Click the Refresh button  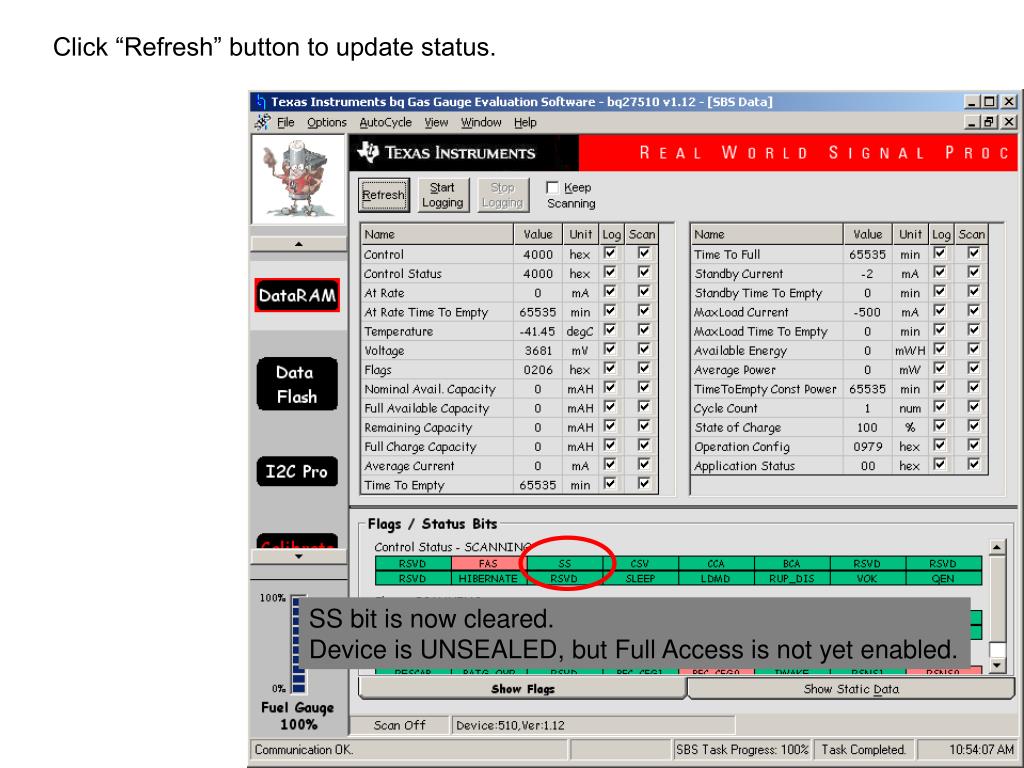click(384, 195)
